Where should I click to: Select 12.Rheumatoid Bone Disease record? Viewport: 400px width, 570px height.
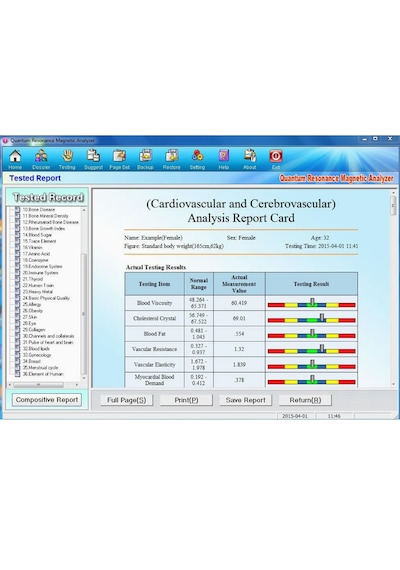pos(51,222)
